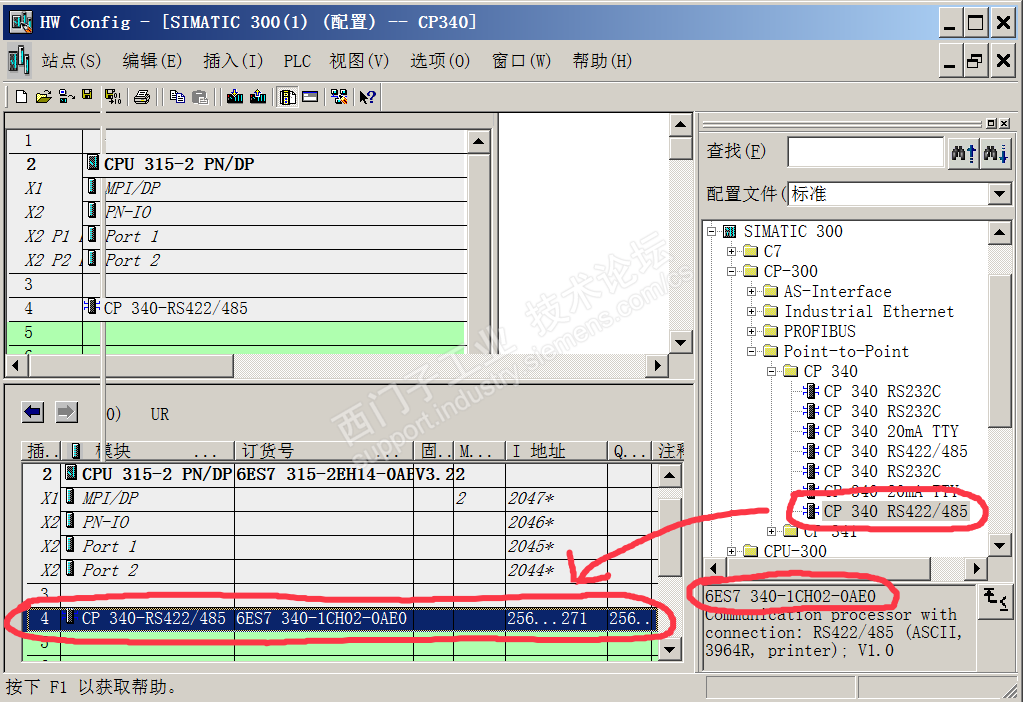The width and height of the screenshot is (1024, 702).
Task: Toggle the hardware Catalog toolbar button
Action: 287,97
